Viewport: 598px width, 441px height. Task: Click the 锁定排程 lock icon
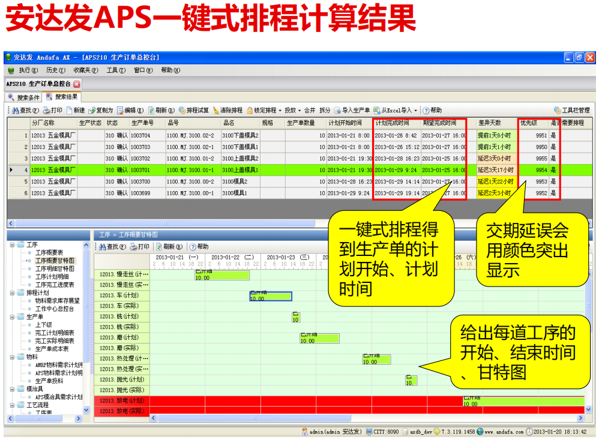[x=250, y=110]
